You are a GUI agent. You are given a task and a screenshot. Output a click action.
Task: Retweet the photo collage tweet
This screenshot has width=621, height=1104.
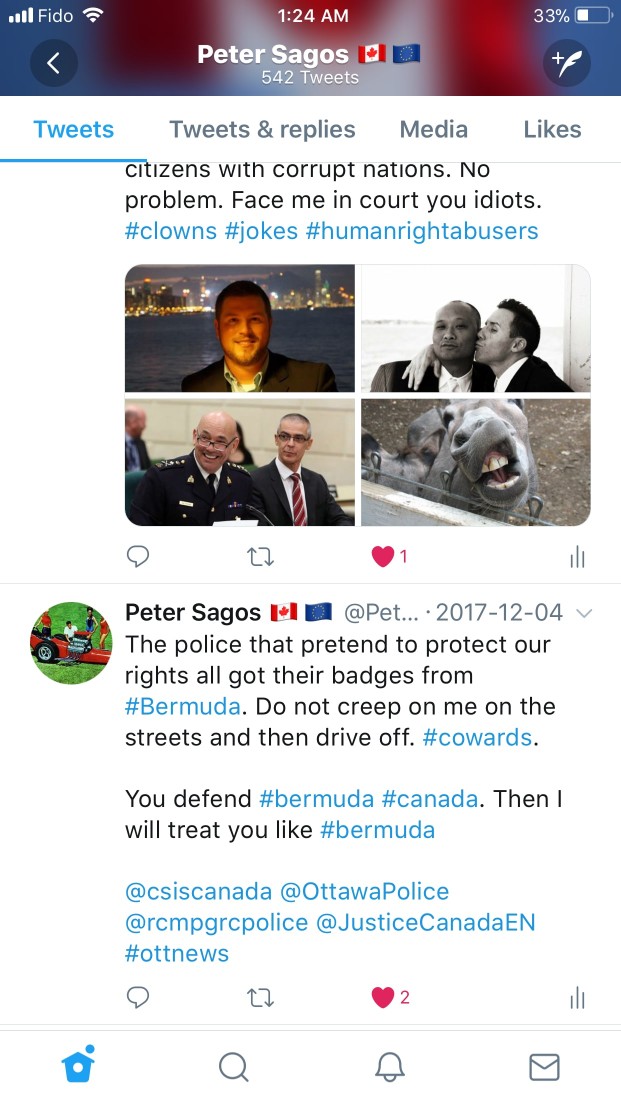(x=261, y=557)
